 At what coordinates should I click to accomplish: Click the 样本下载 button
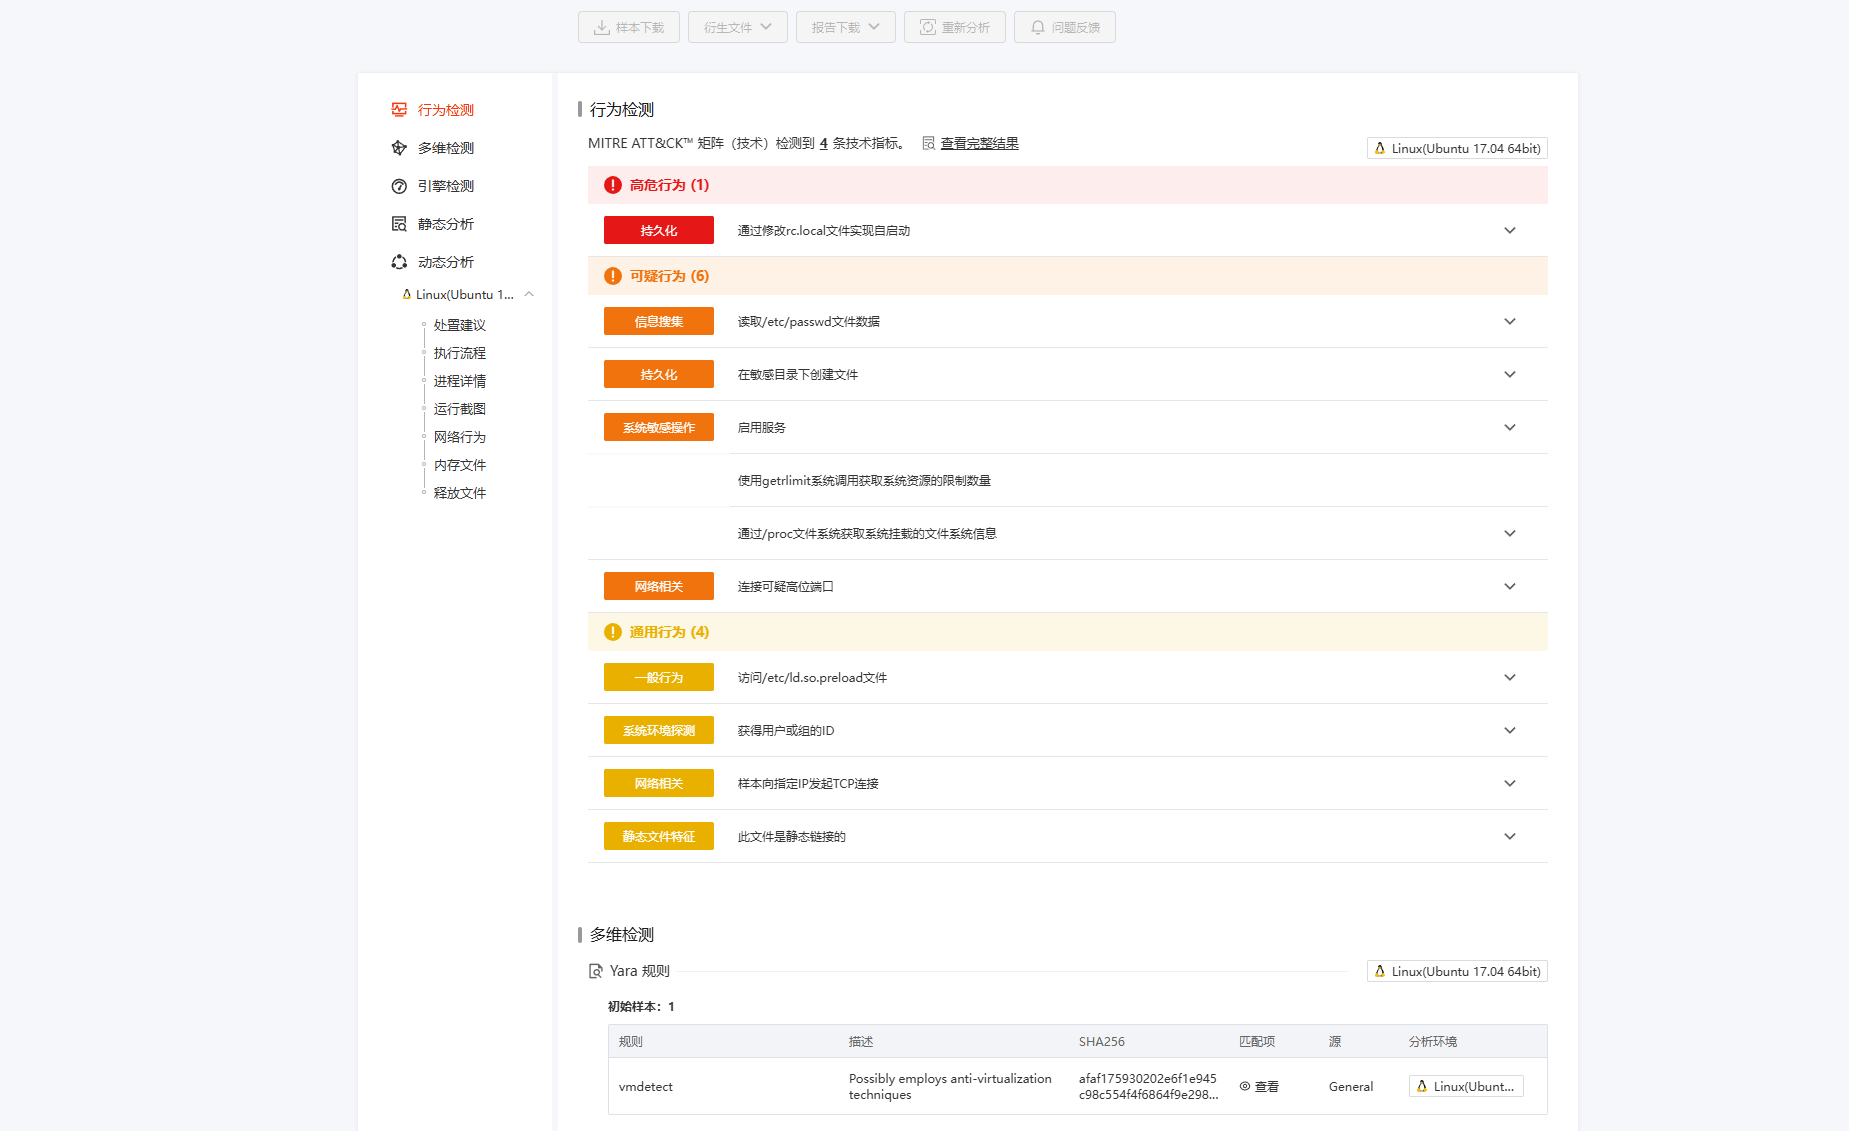(628, 27)
